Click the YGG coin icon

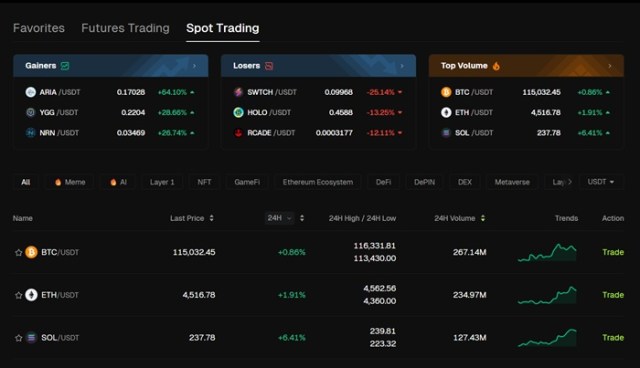pos(31,112)
